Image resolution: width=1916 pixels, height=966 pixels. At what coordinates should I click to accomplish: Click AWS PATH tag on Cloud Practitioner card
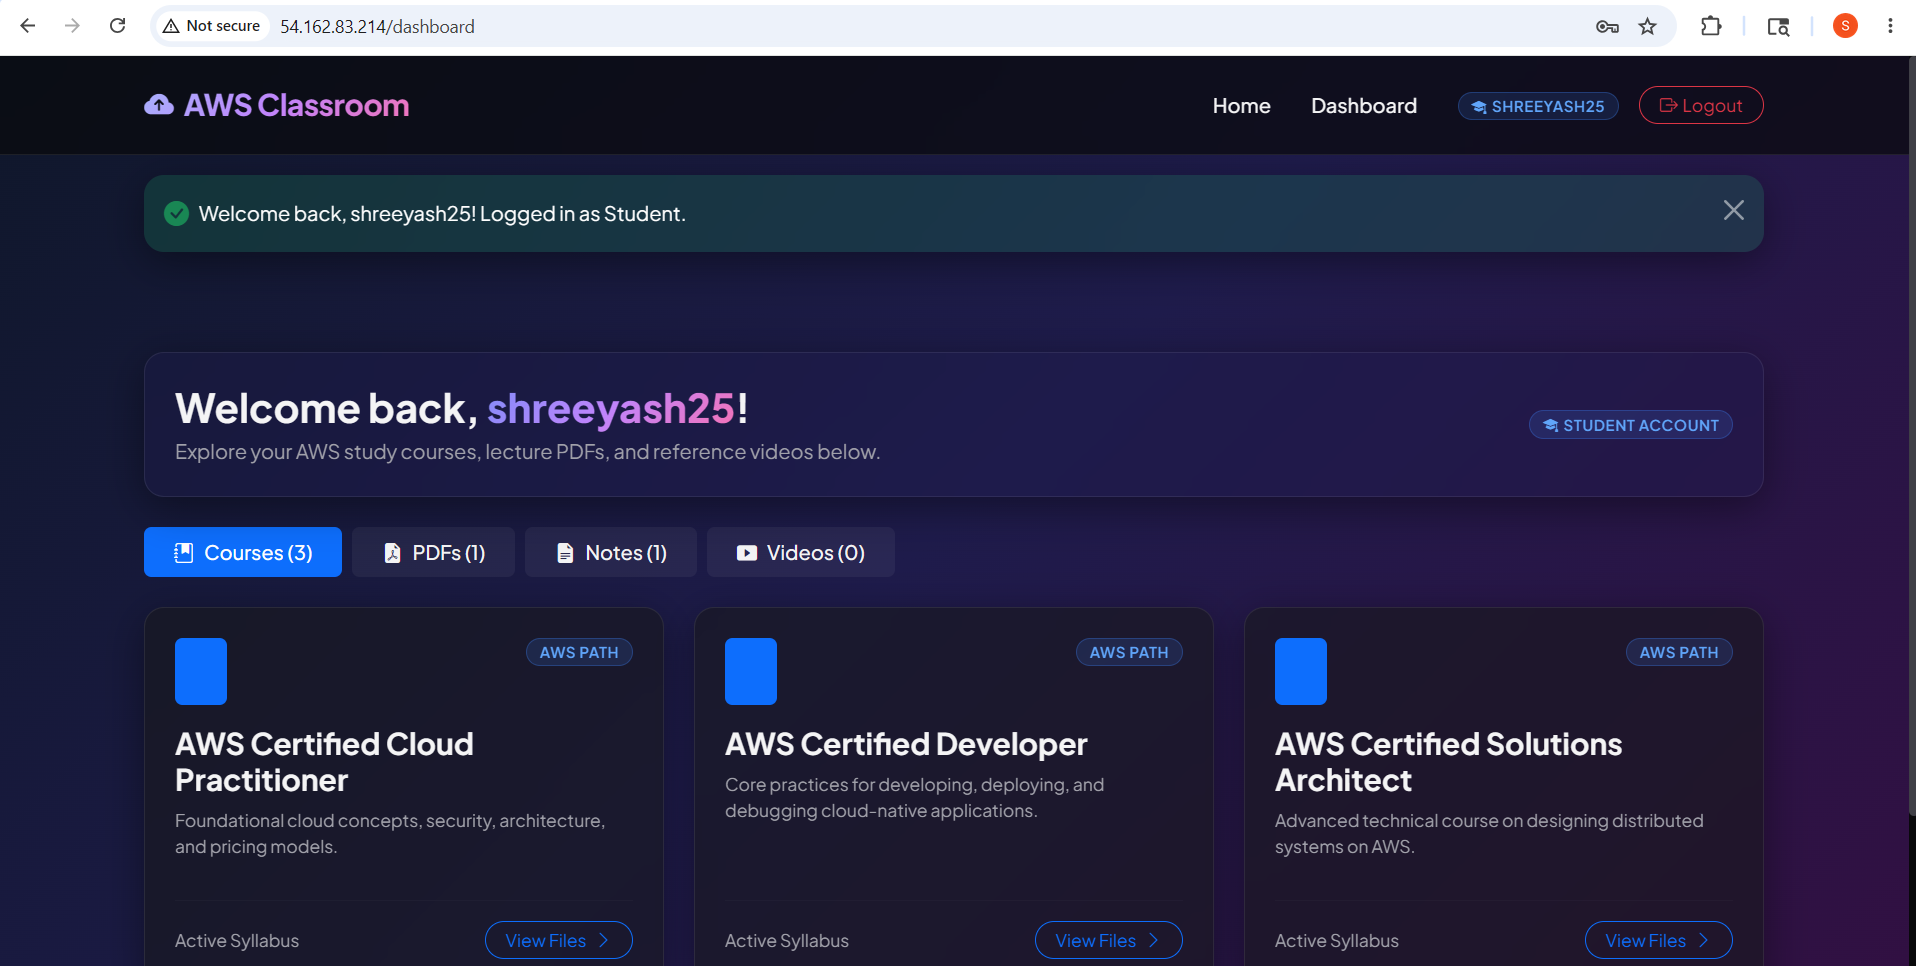click(579, 652)
